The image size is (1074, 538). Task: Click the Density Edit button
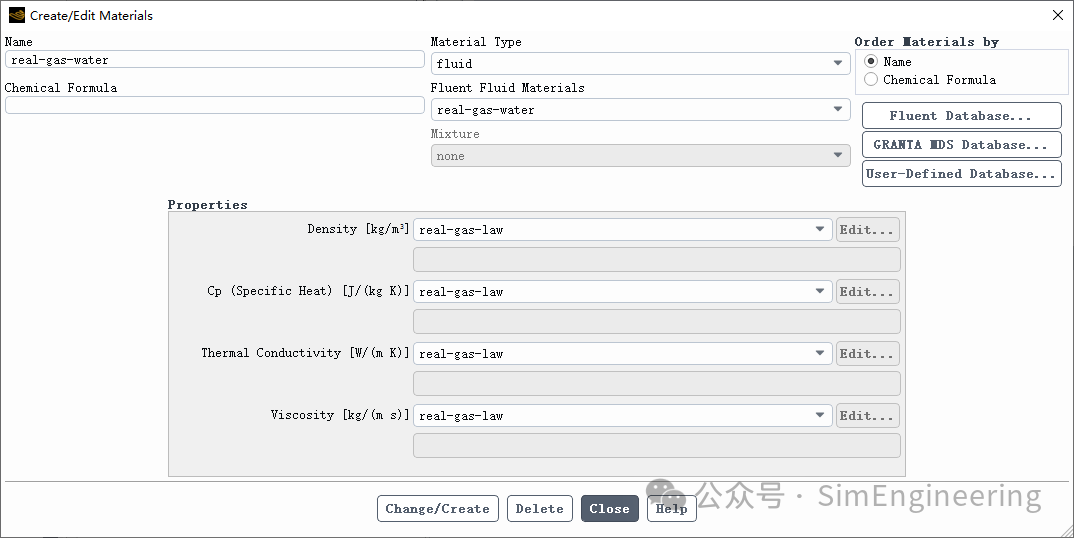point(867,230)
